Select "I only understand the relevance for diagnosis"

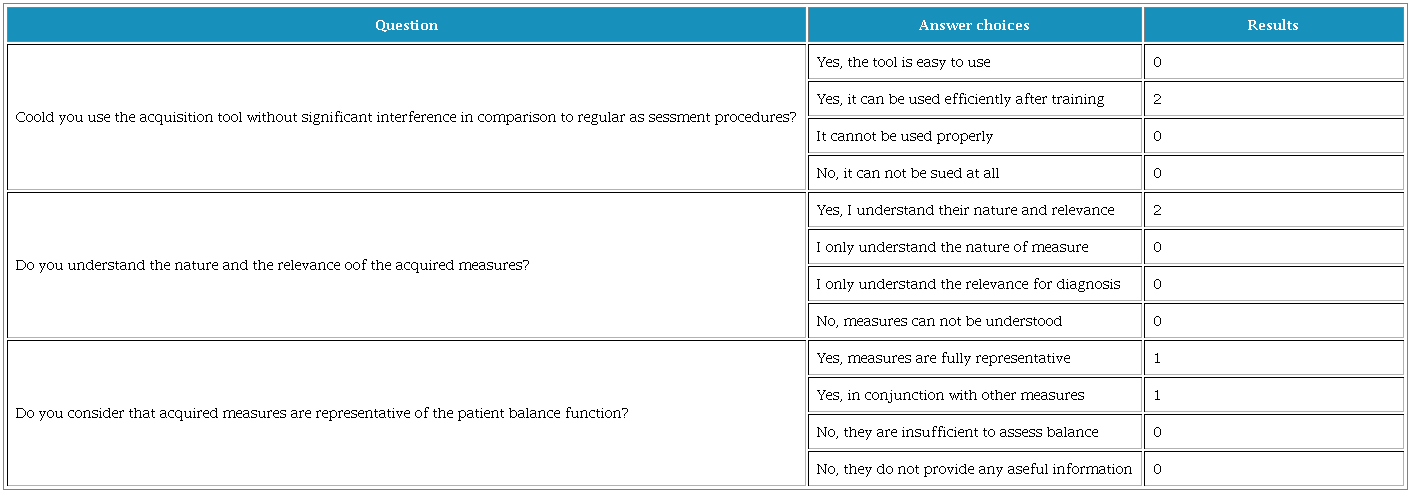pos(968,284)
